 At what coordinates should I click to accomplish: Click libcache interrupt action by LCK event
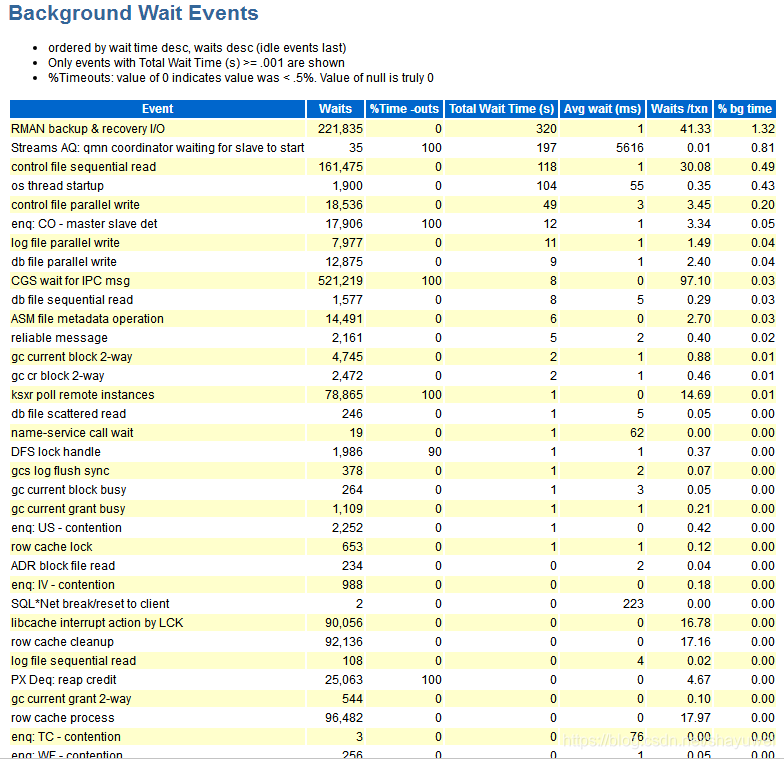(x=97, y=622)
